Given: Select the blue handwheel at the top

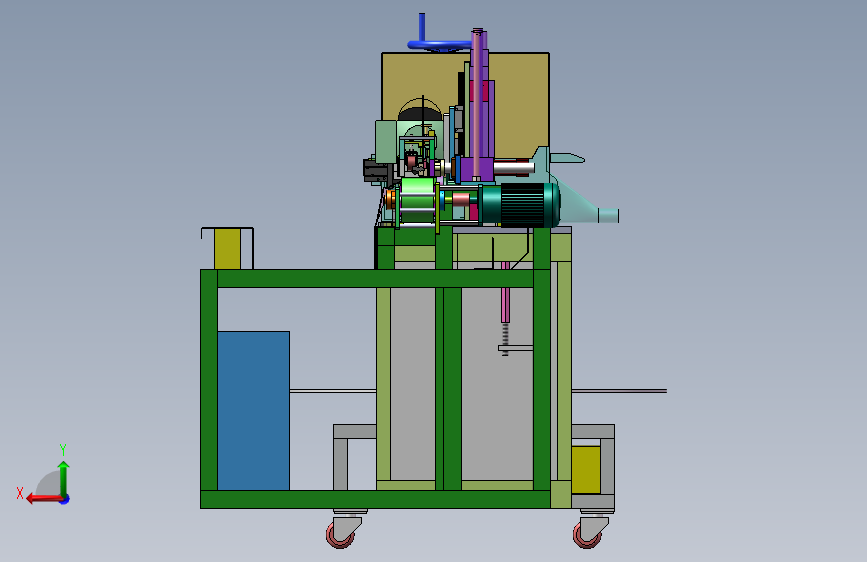Looking at the screenshot, I should tap(439, 44).
